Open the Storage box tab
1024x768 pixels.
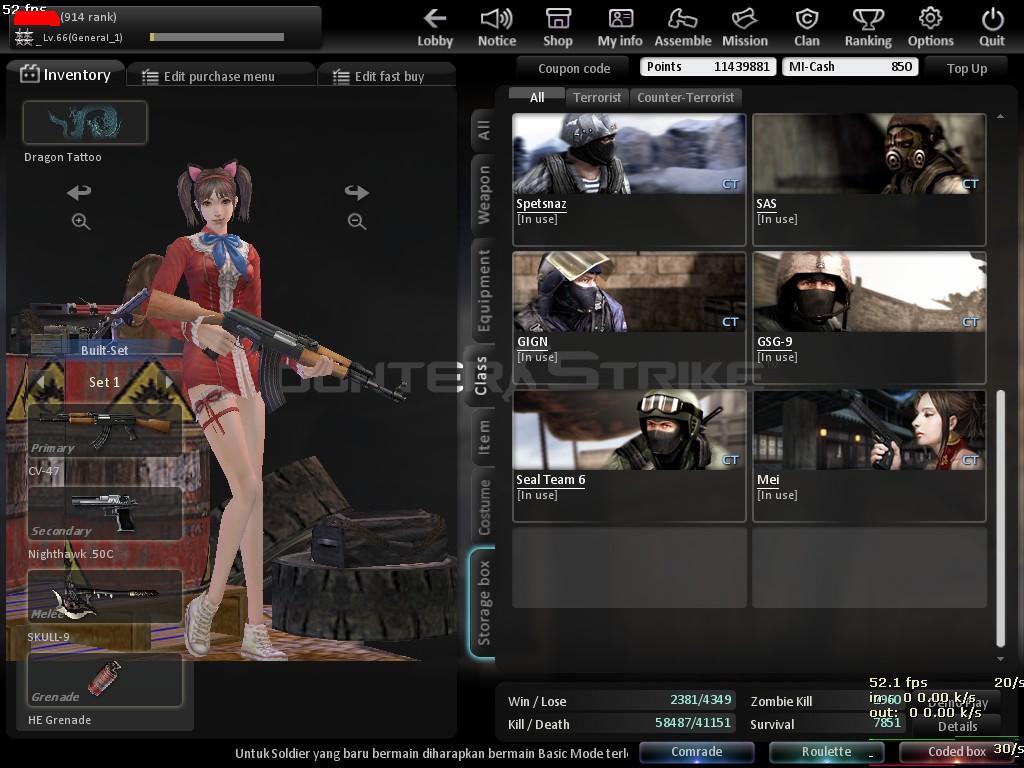pyautogui.click(x=483, y=602)
